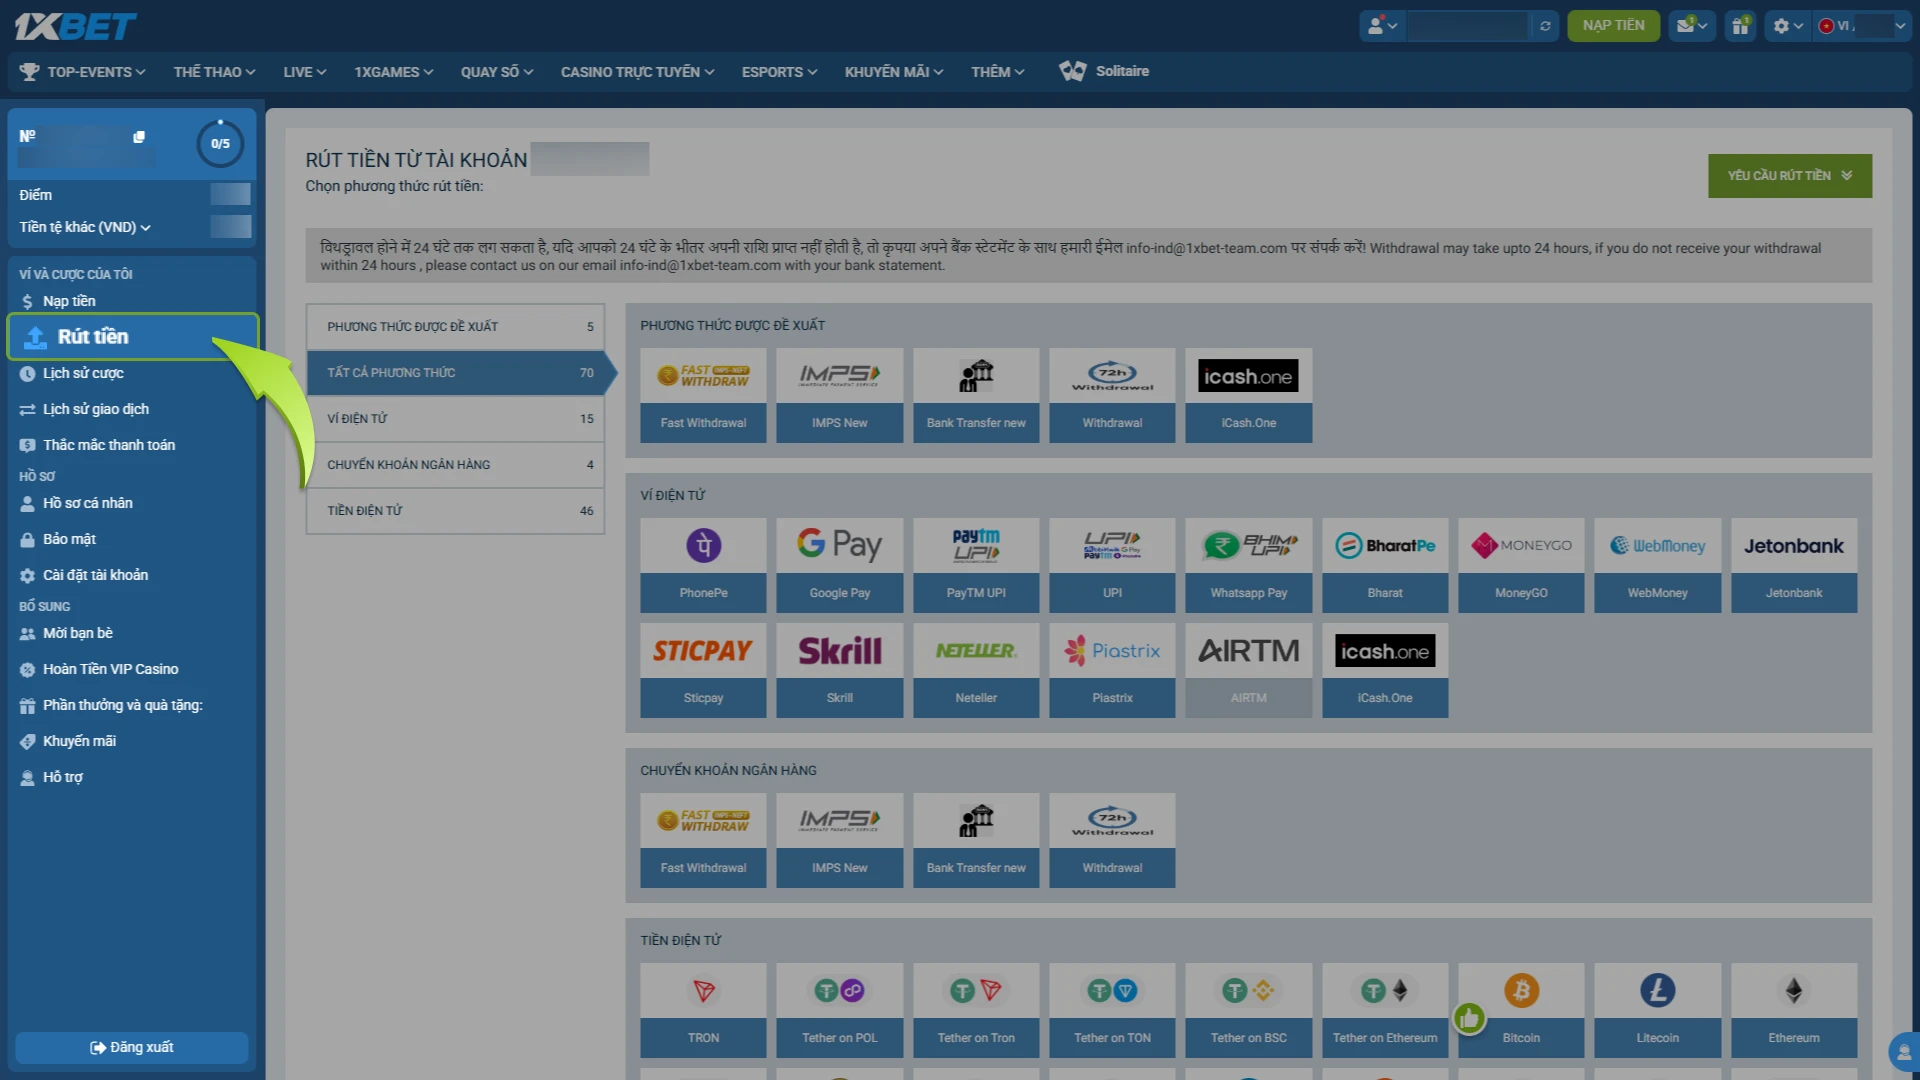Choose the PhonePe e-wallet method

pos(703,565)
